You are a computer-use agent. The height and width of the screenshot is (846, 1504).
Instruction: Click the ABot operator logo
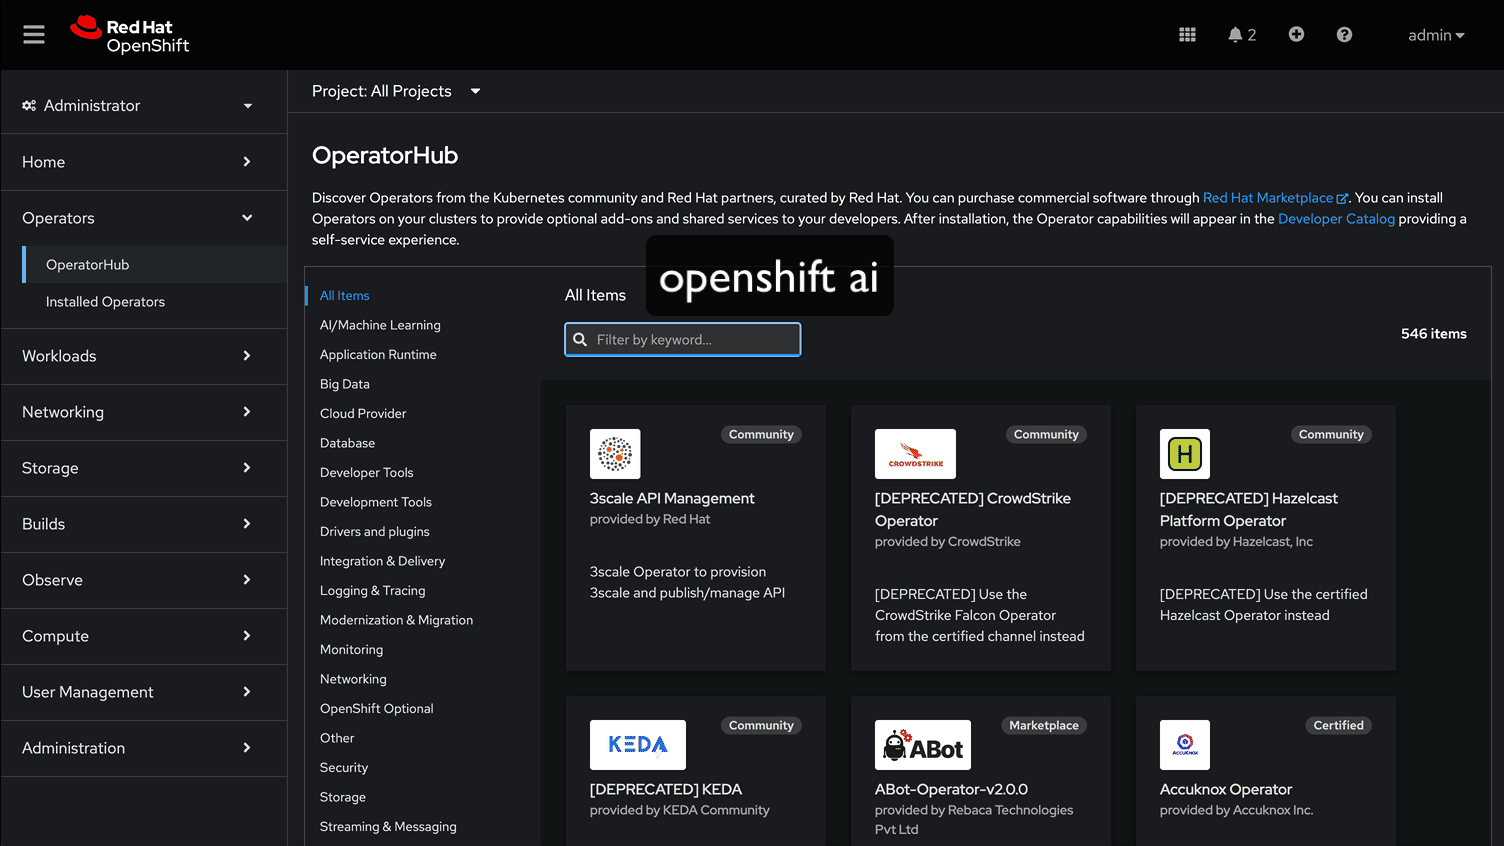click(923, 745)
